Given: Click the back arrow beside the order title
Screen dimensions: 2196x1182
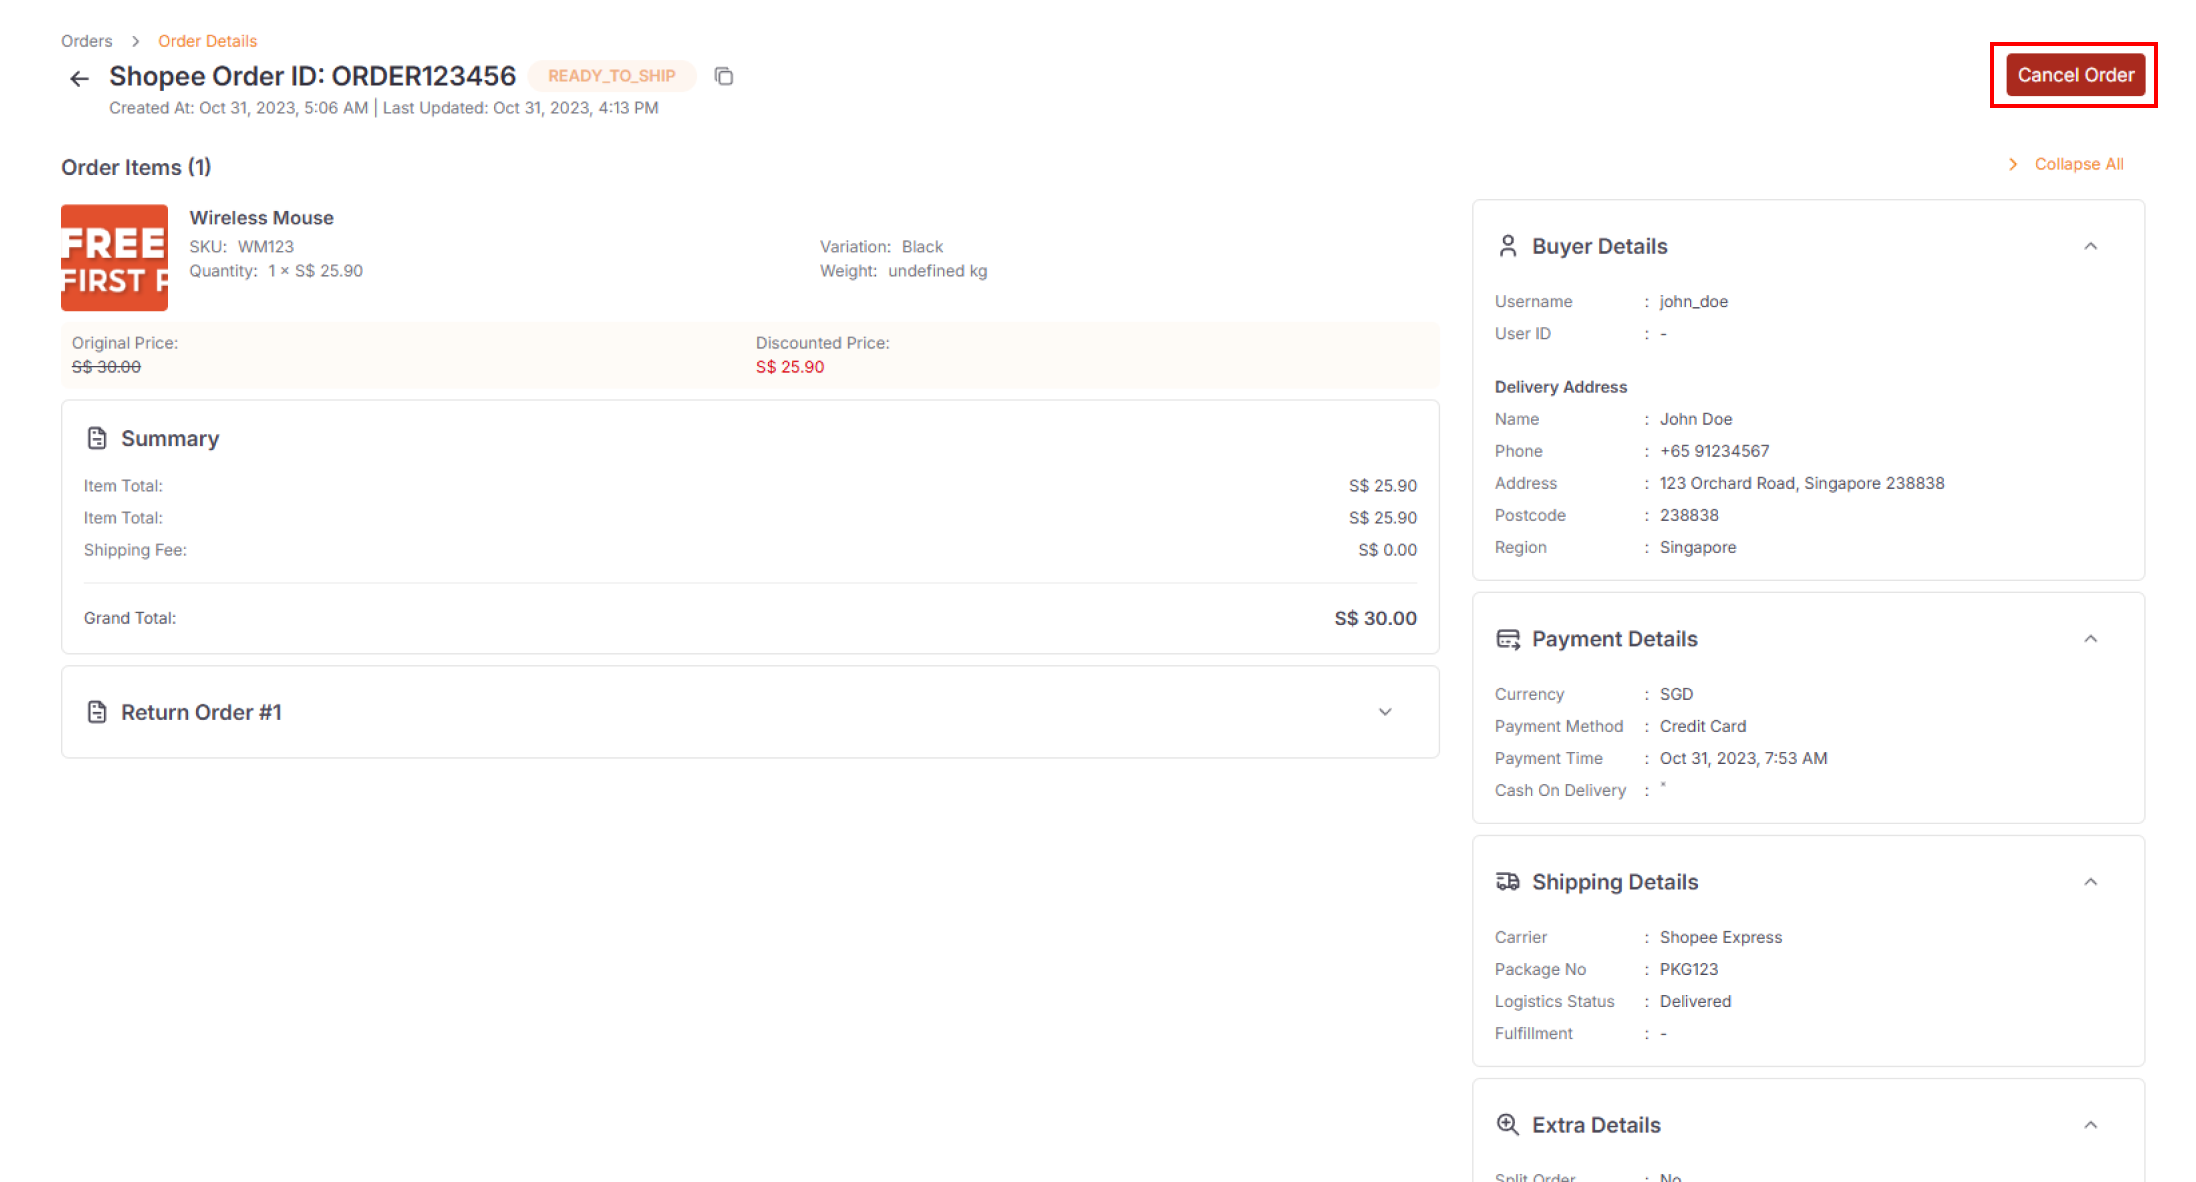Looking at the screenshot, I should (x=79, y=77).
